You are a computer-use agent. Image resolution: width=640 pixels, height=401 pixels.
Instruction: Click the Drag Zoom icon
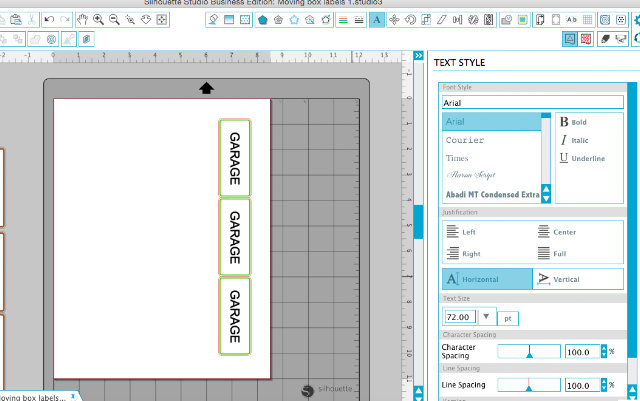(146, 20)
